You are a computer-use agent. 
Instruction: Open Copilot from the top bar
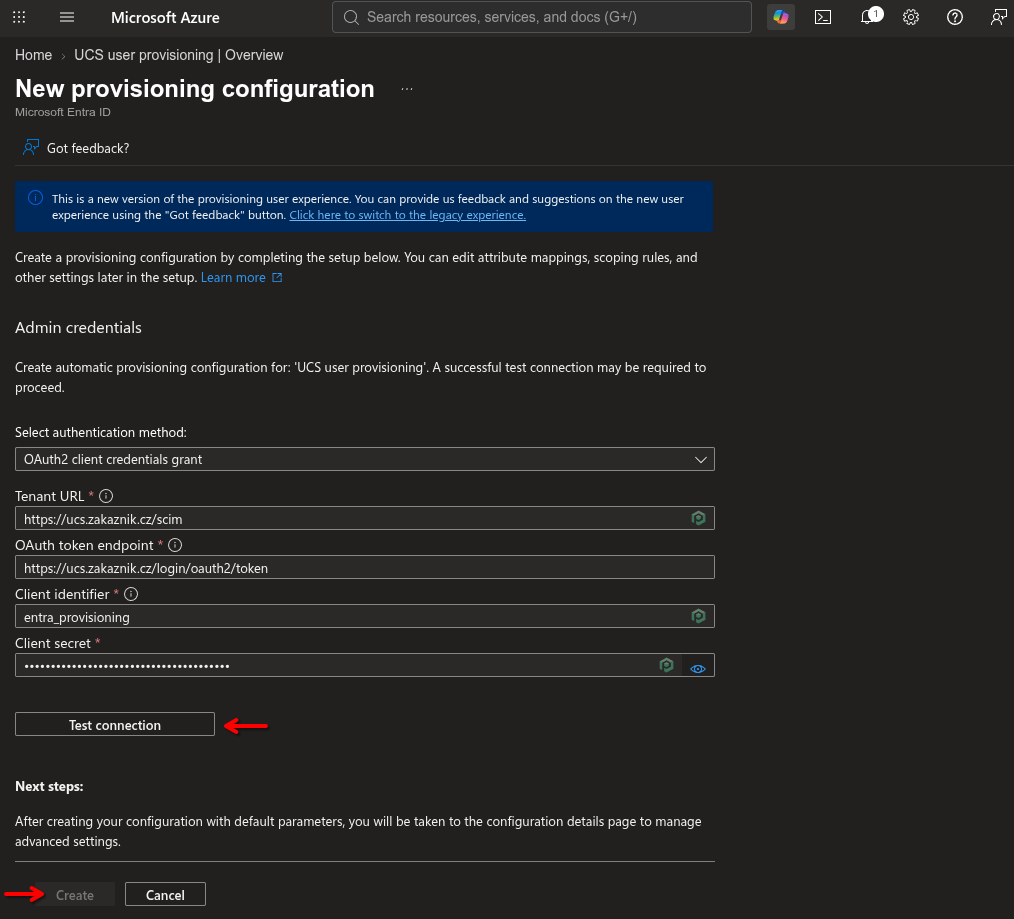coord(781,17)
